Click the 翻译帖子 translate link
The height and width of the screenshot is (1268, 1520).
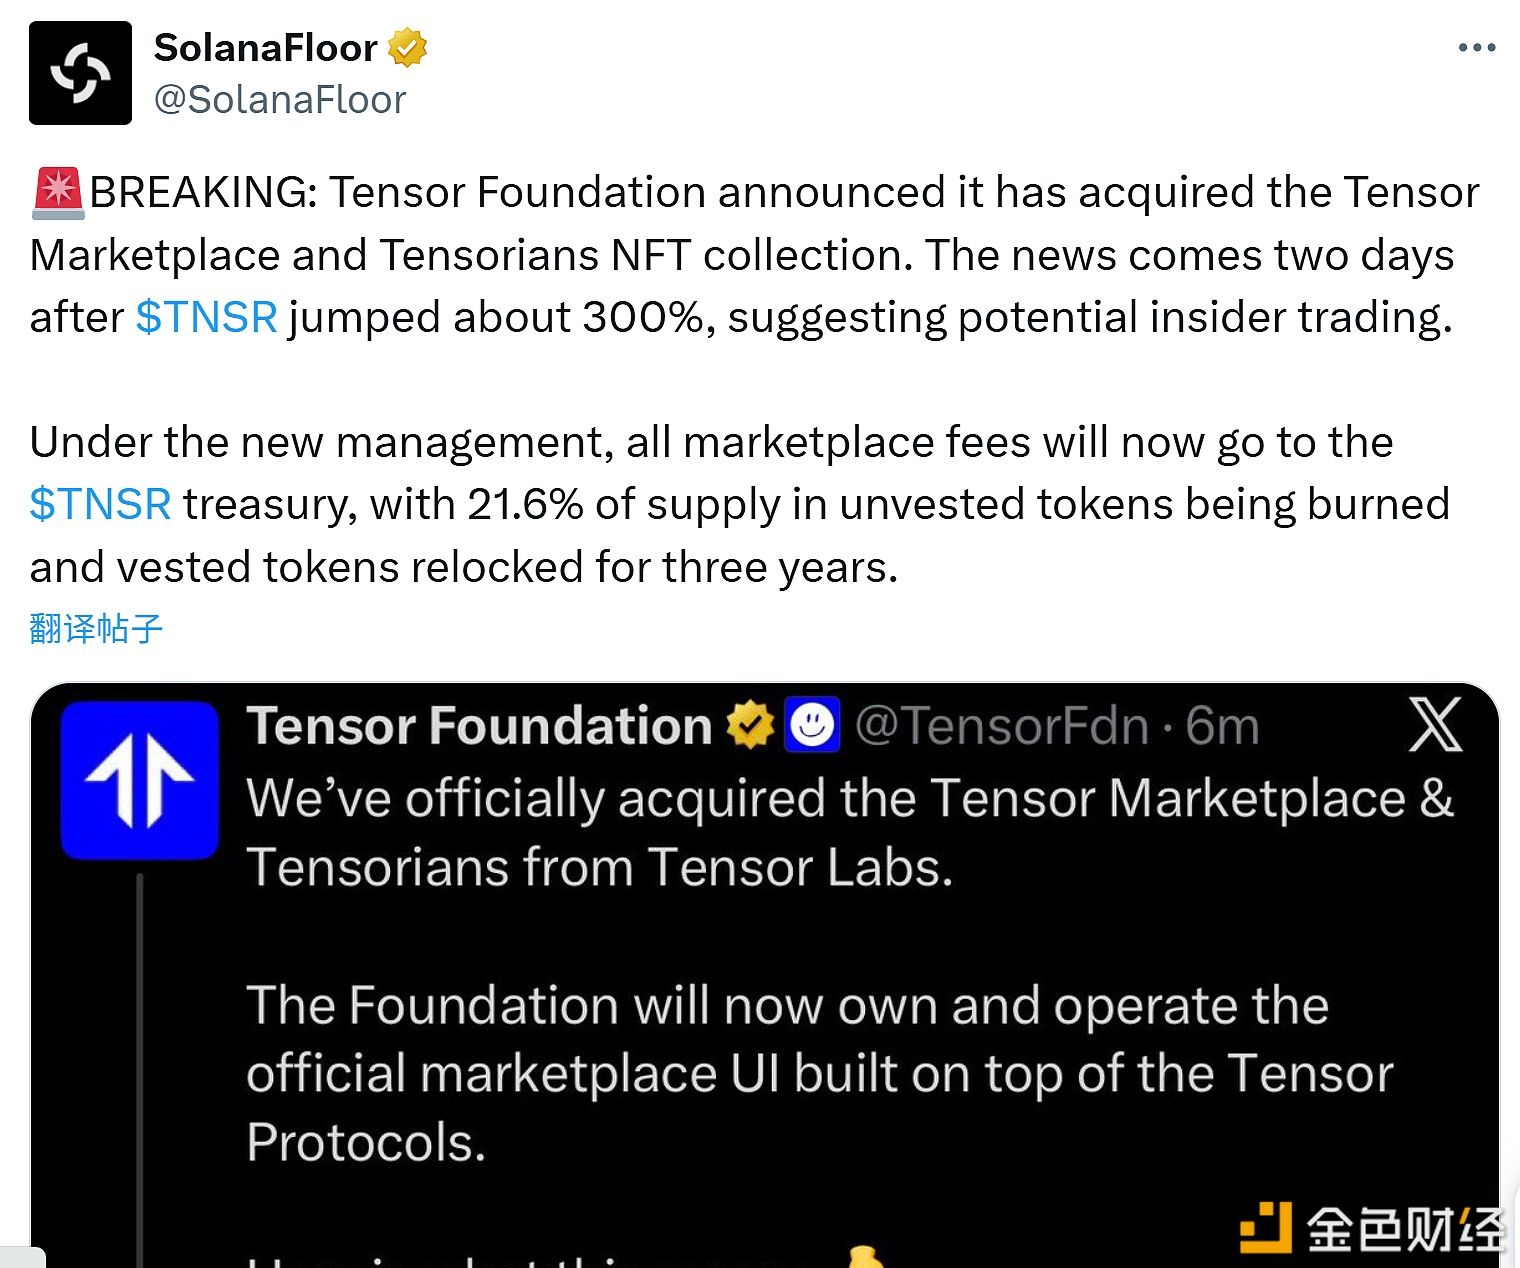(95, 628)
